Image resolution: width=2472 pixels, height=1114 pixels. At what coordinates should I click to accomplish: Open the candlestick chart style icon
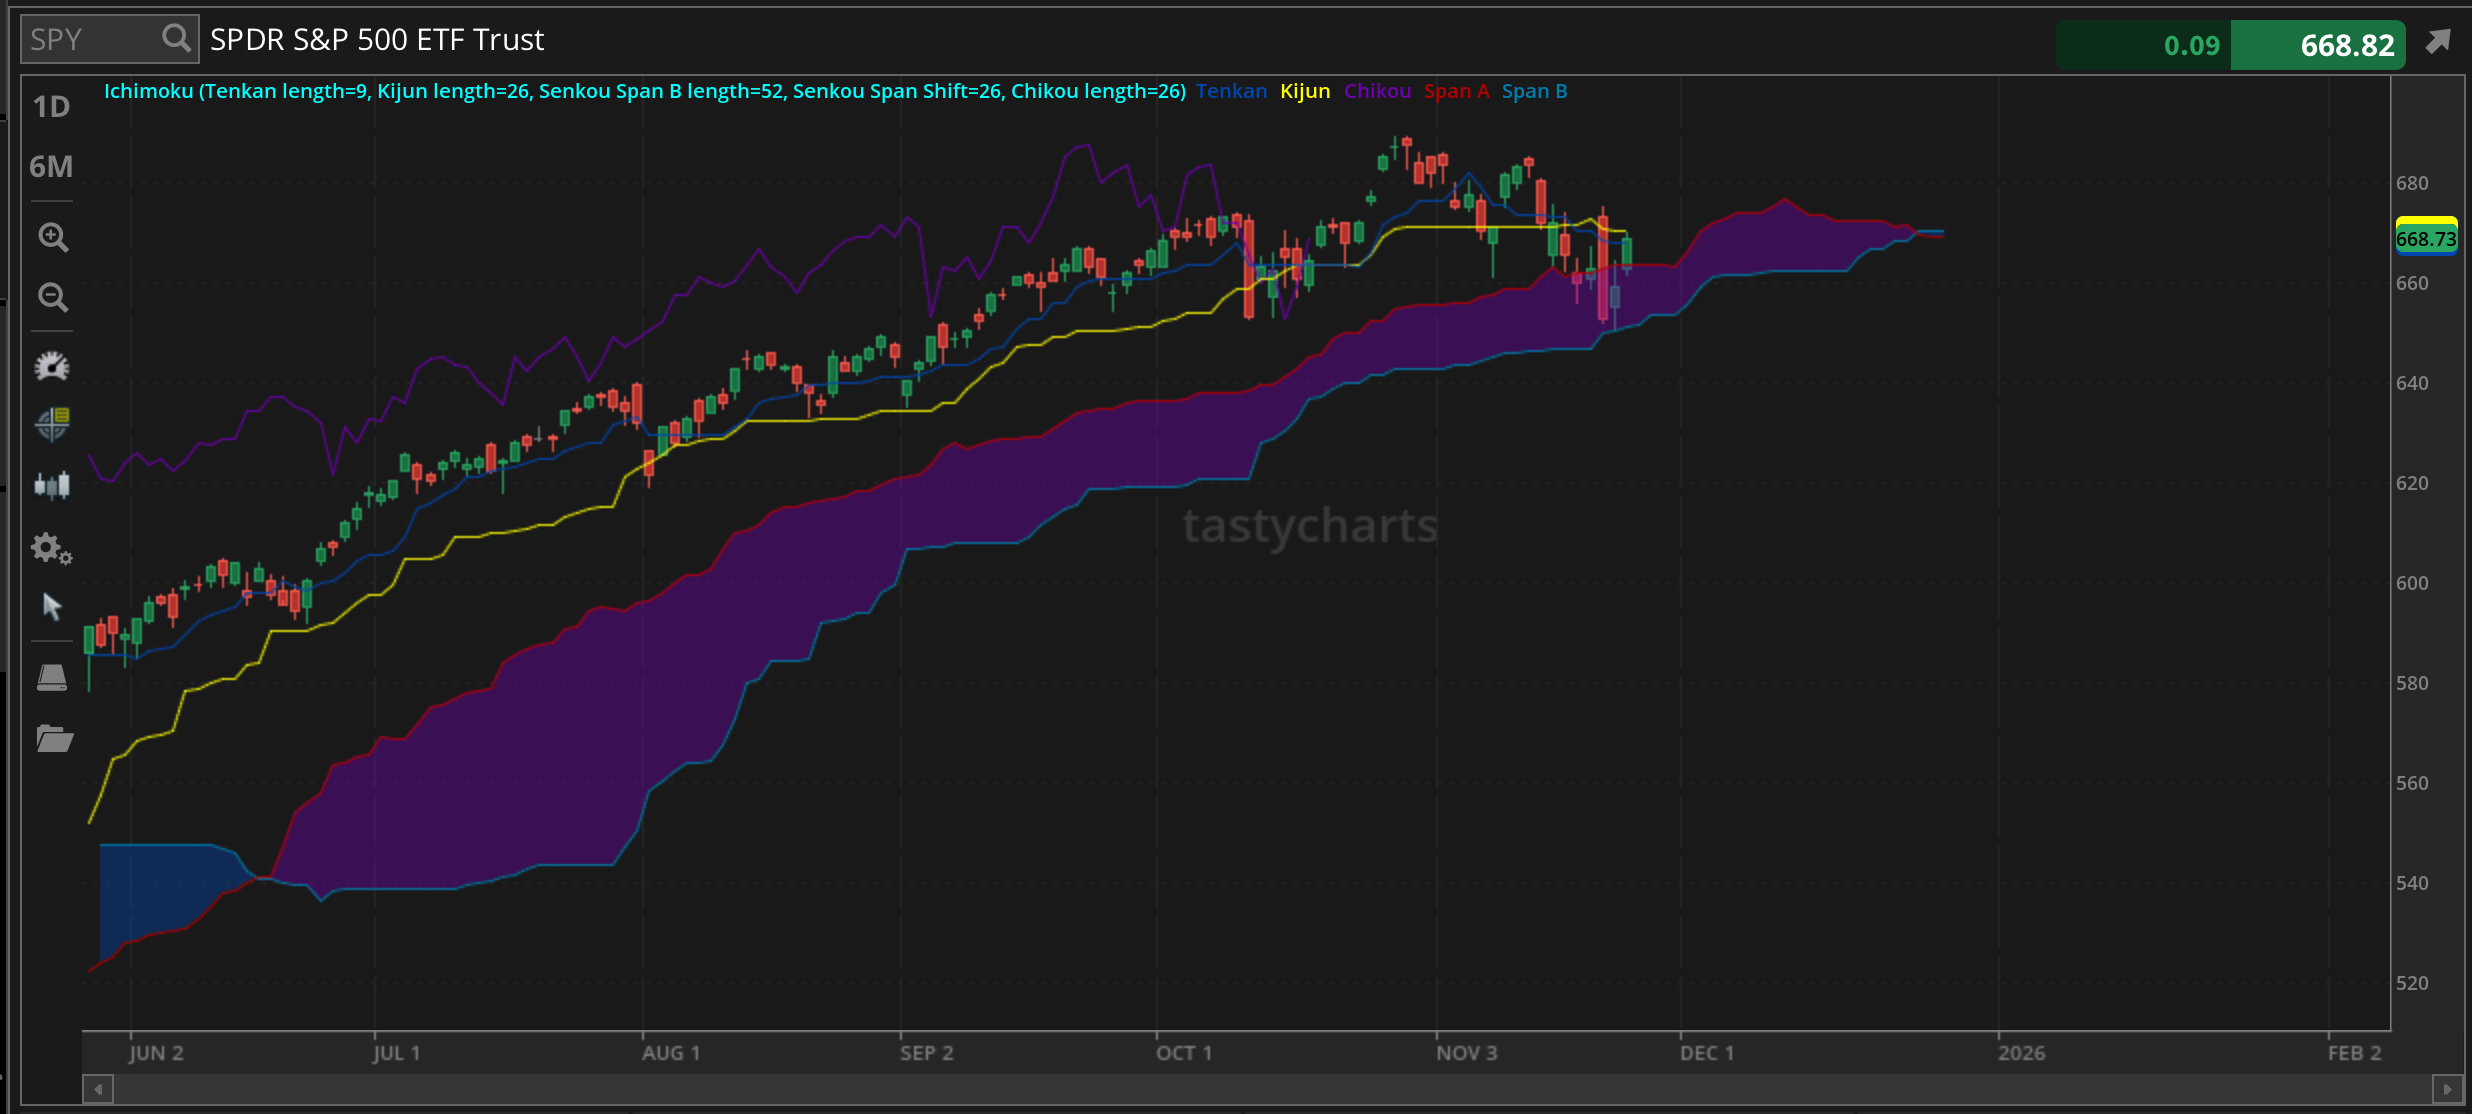(x=52, y=486)
